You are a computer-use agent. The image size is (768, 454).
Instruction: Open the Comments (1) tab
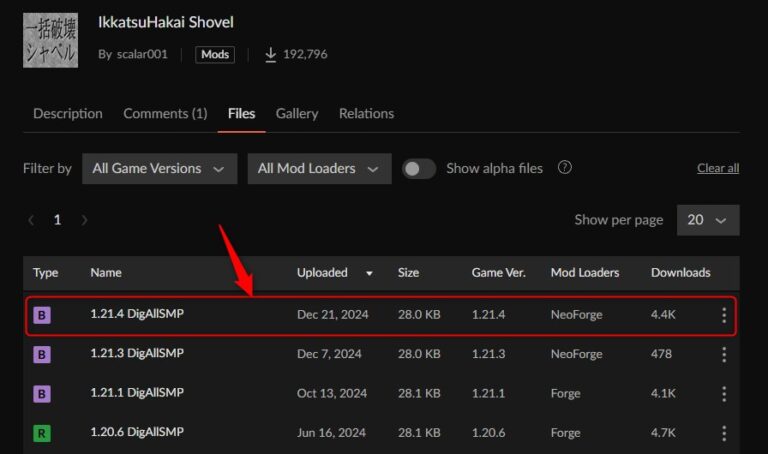[165, 114]
